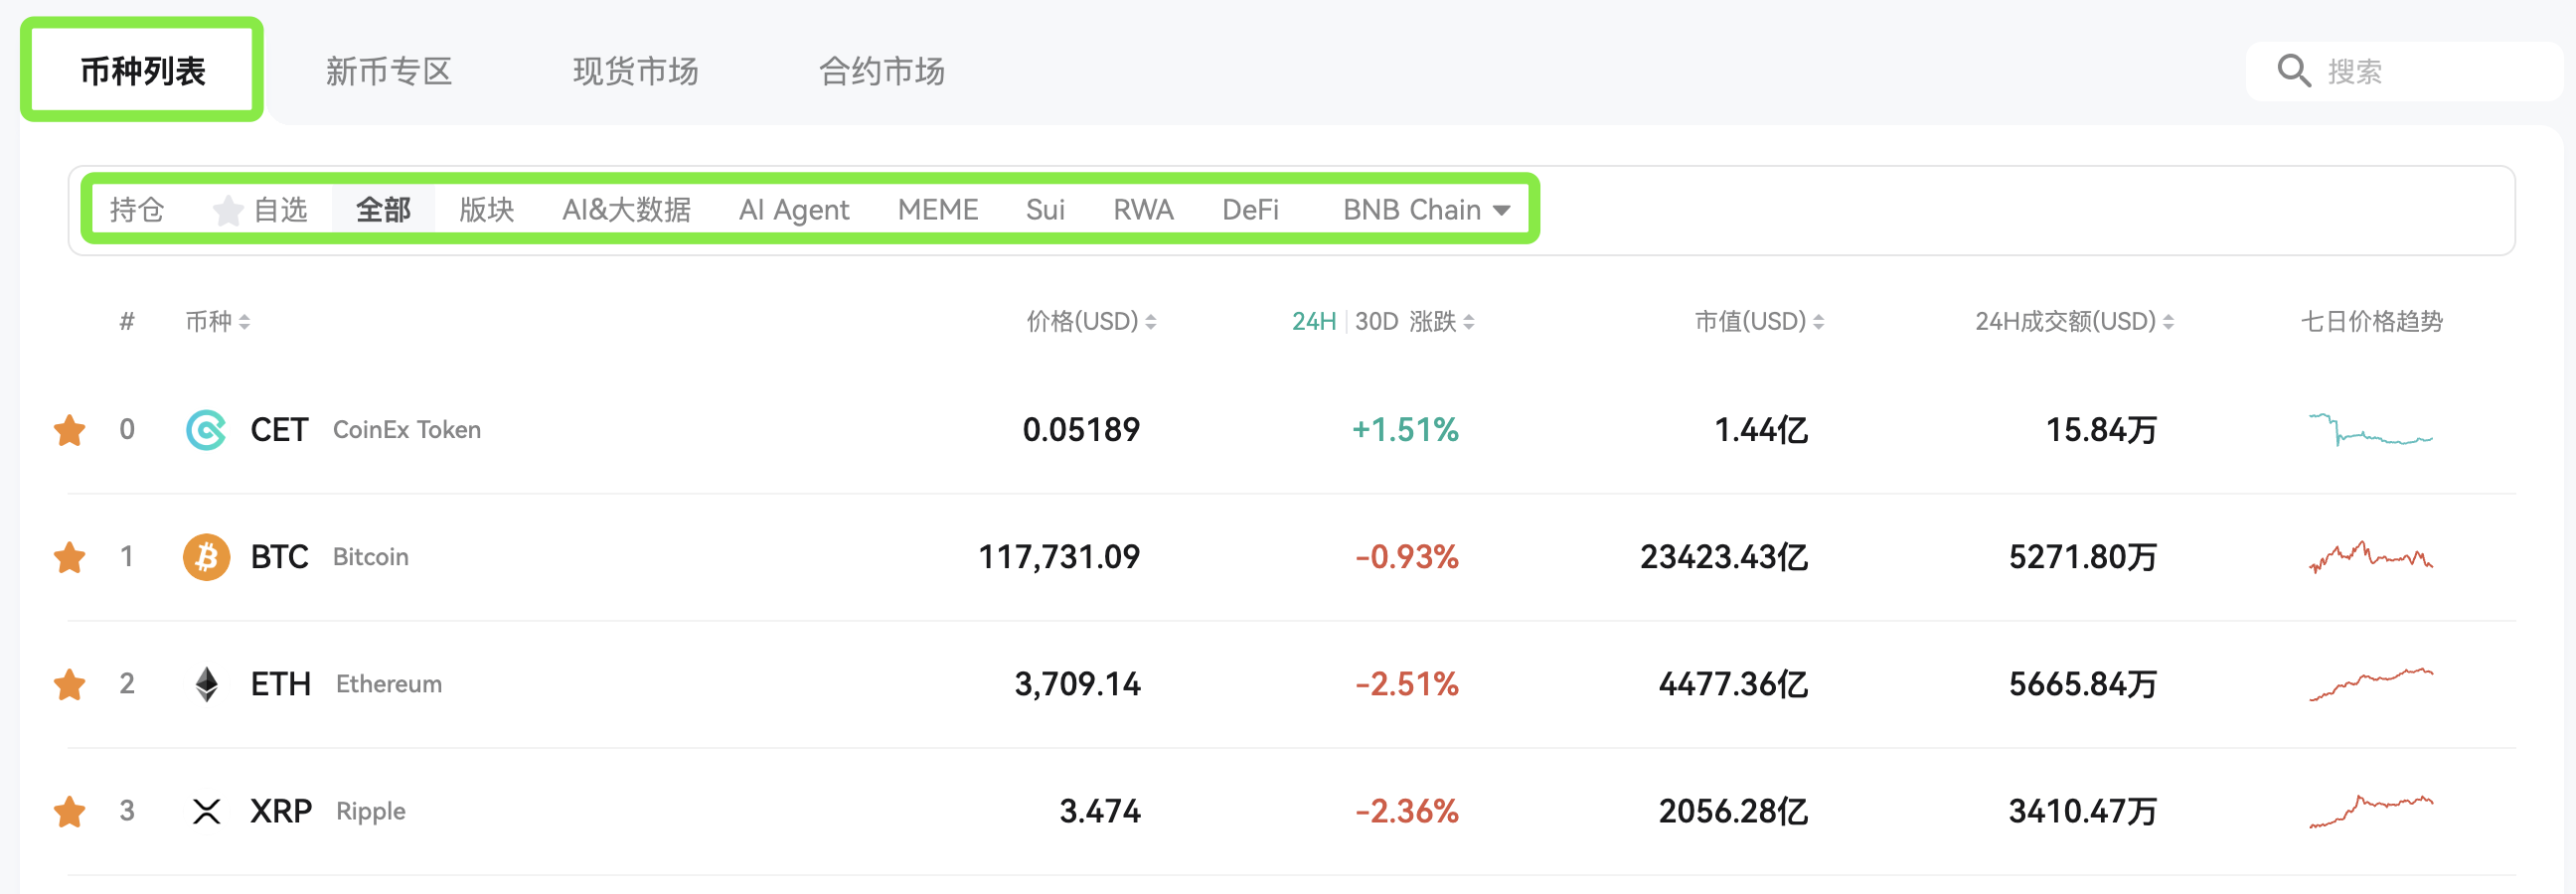
Task: Click XRP change -2.36%
Action: (x=1406, y=811)
